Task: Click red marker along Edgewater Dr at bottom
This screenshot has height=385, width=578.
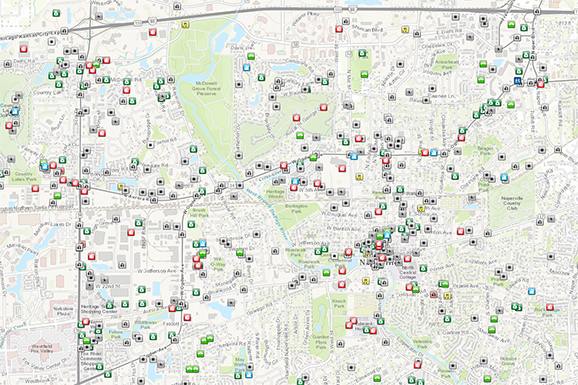Action: click(x=417, y=365)
